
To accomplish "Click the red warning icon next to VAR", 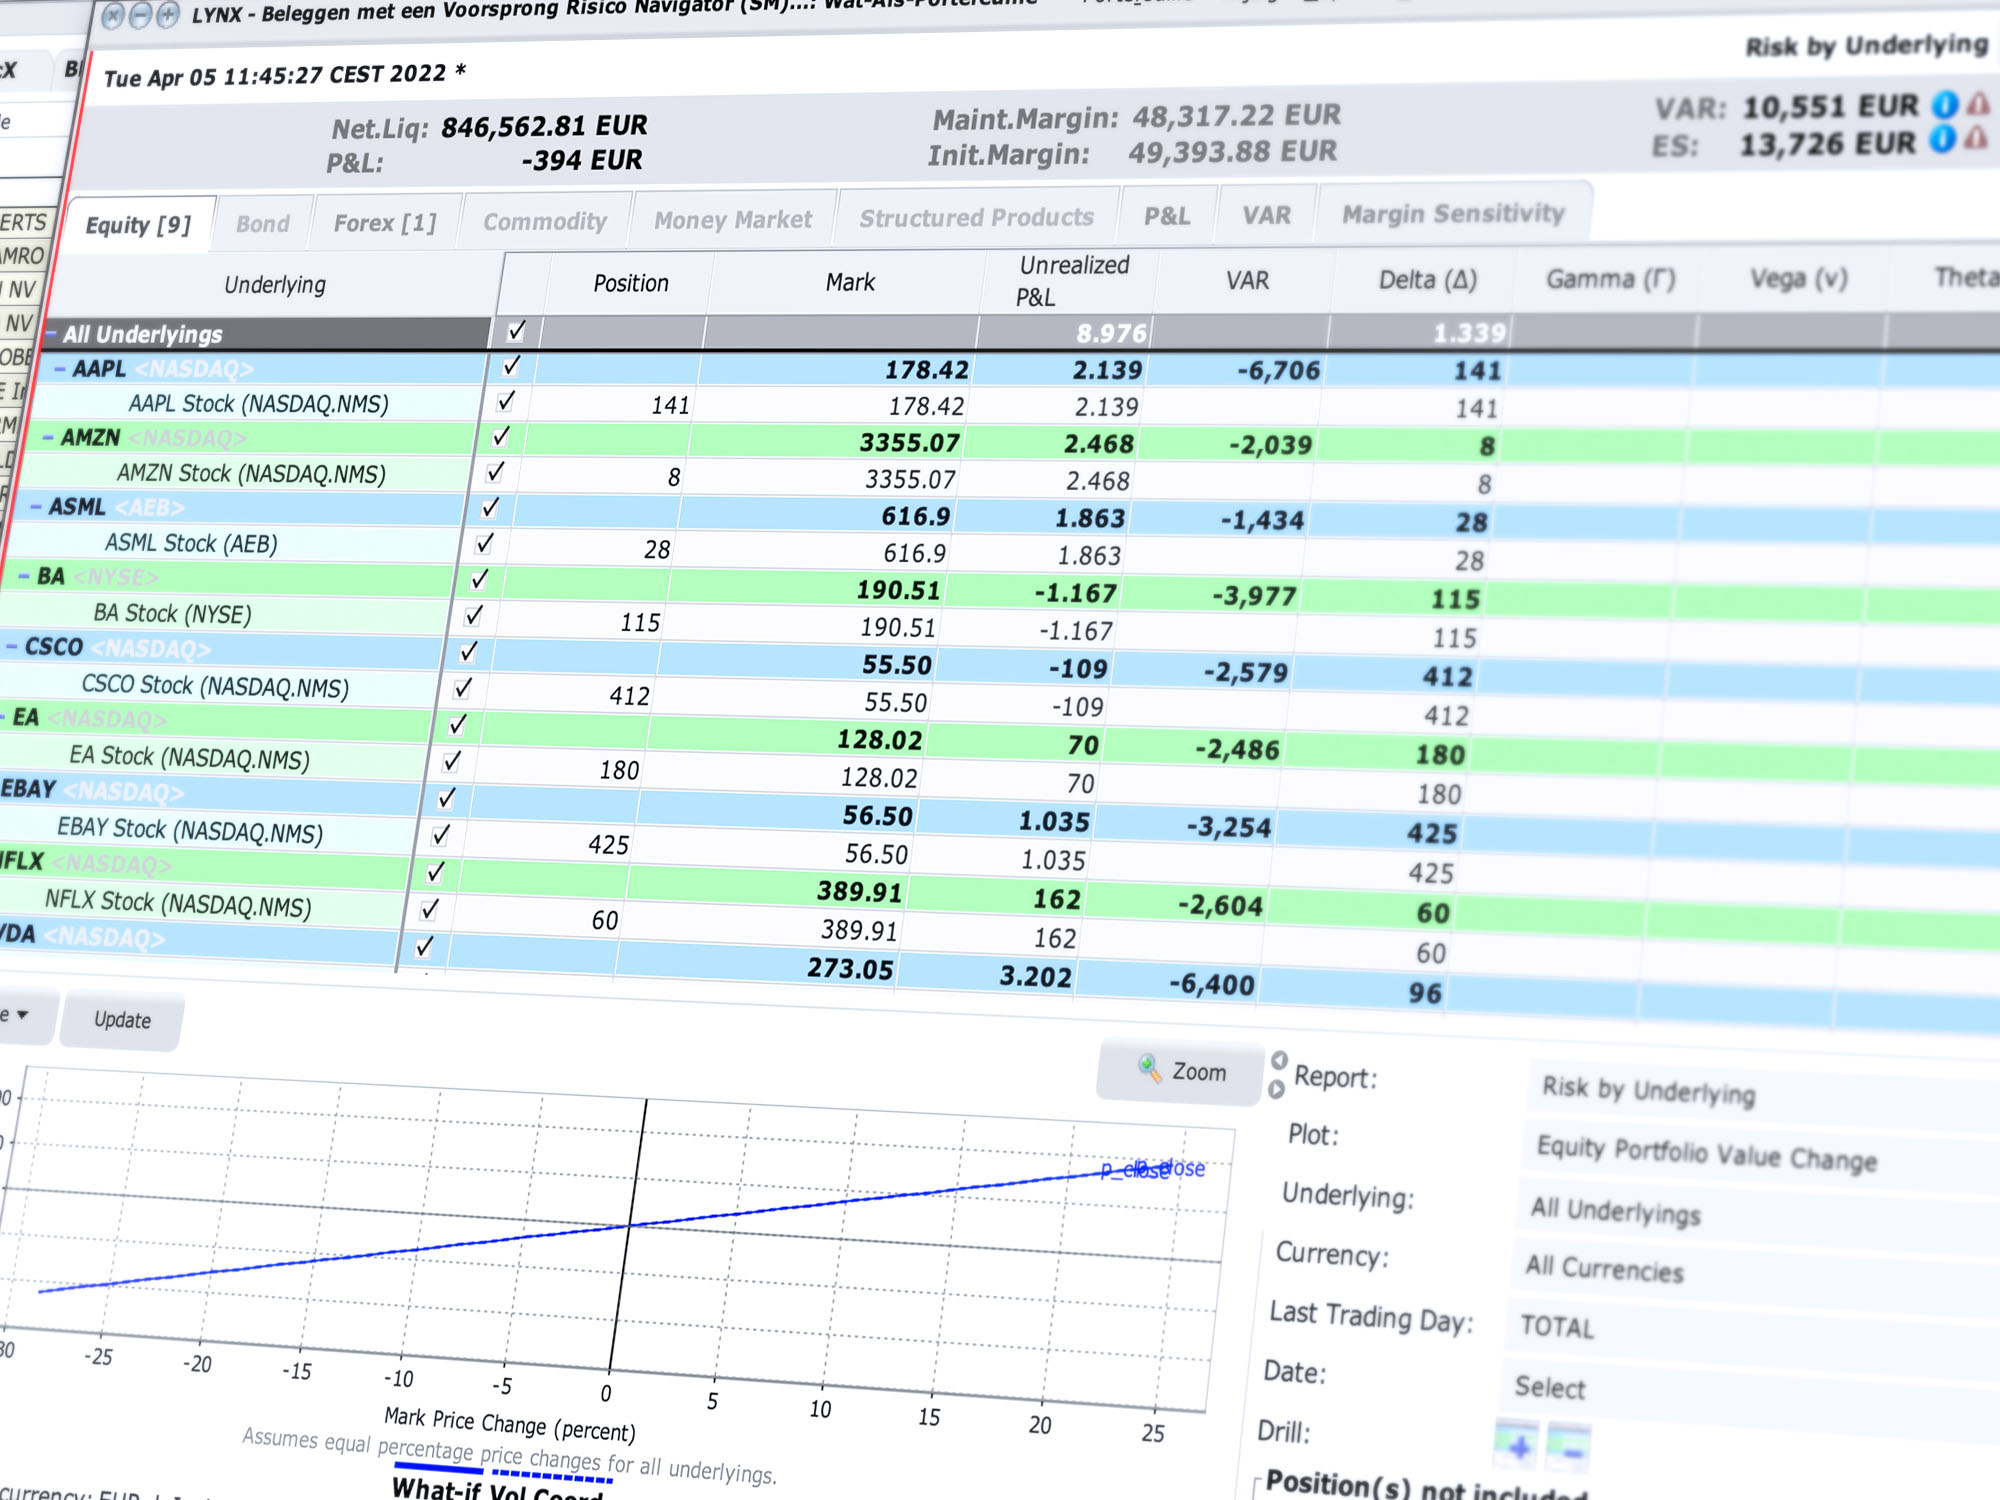I will pos(1978,103).
